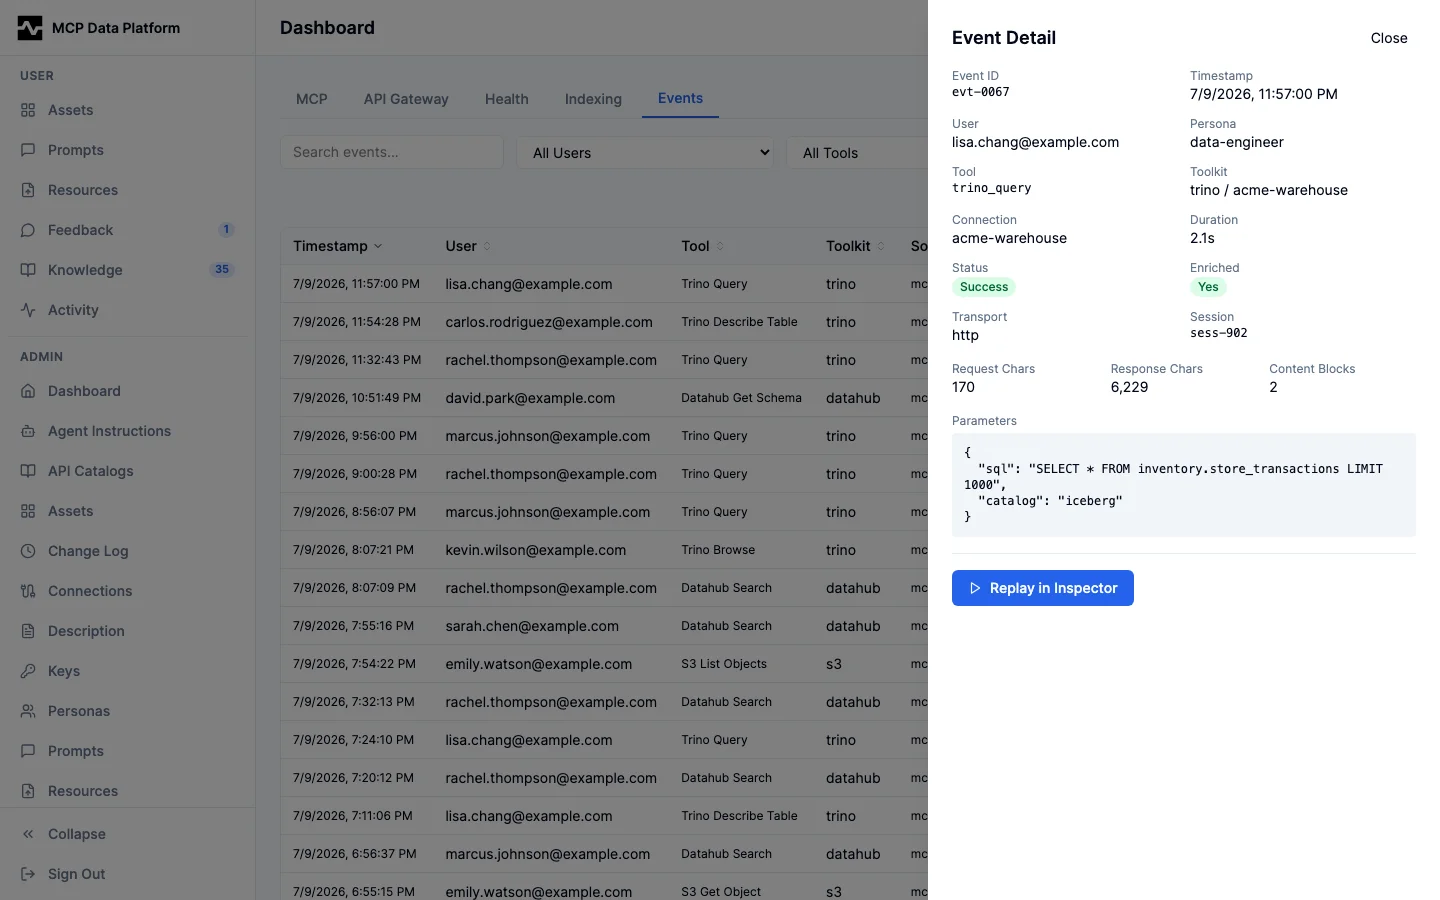Viewport: 1440px width, 900px height.
Task: Switch to the Indexing tab
Action: [x=593, y=99]
